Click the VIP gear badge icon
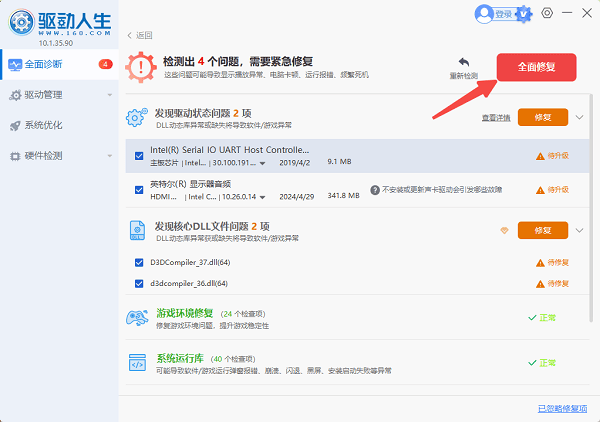 pyautogui.click(x=524, y=14)
